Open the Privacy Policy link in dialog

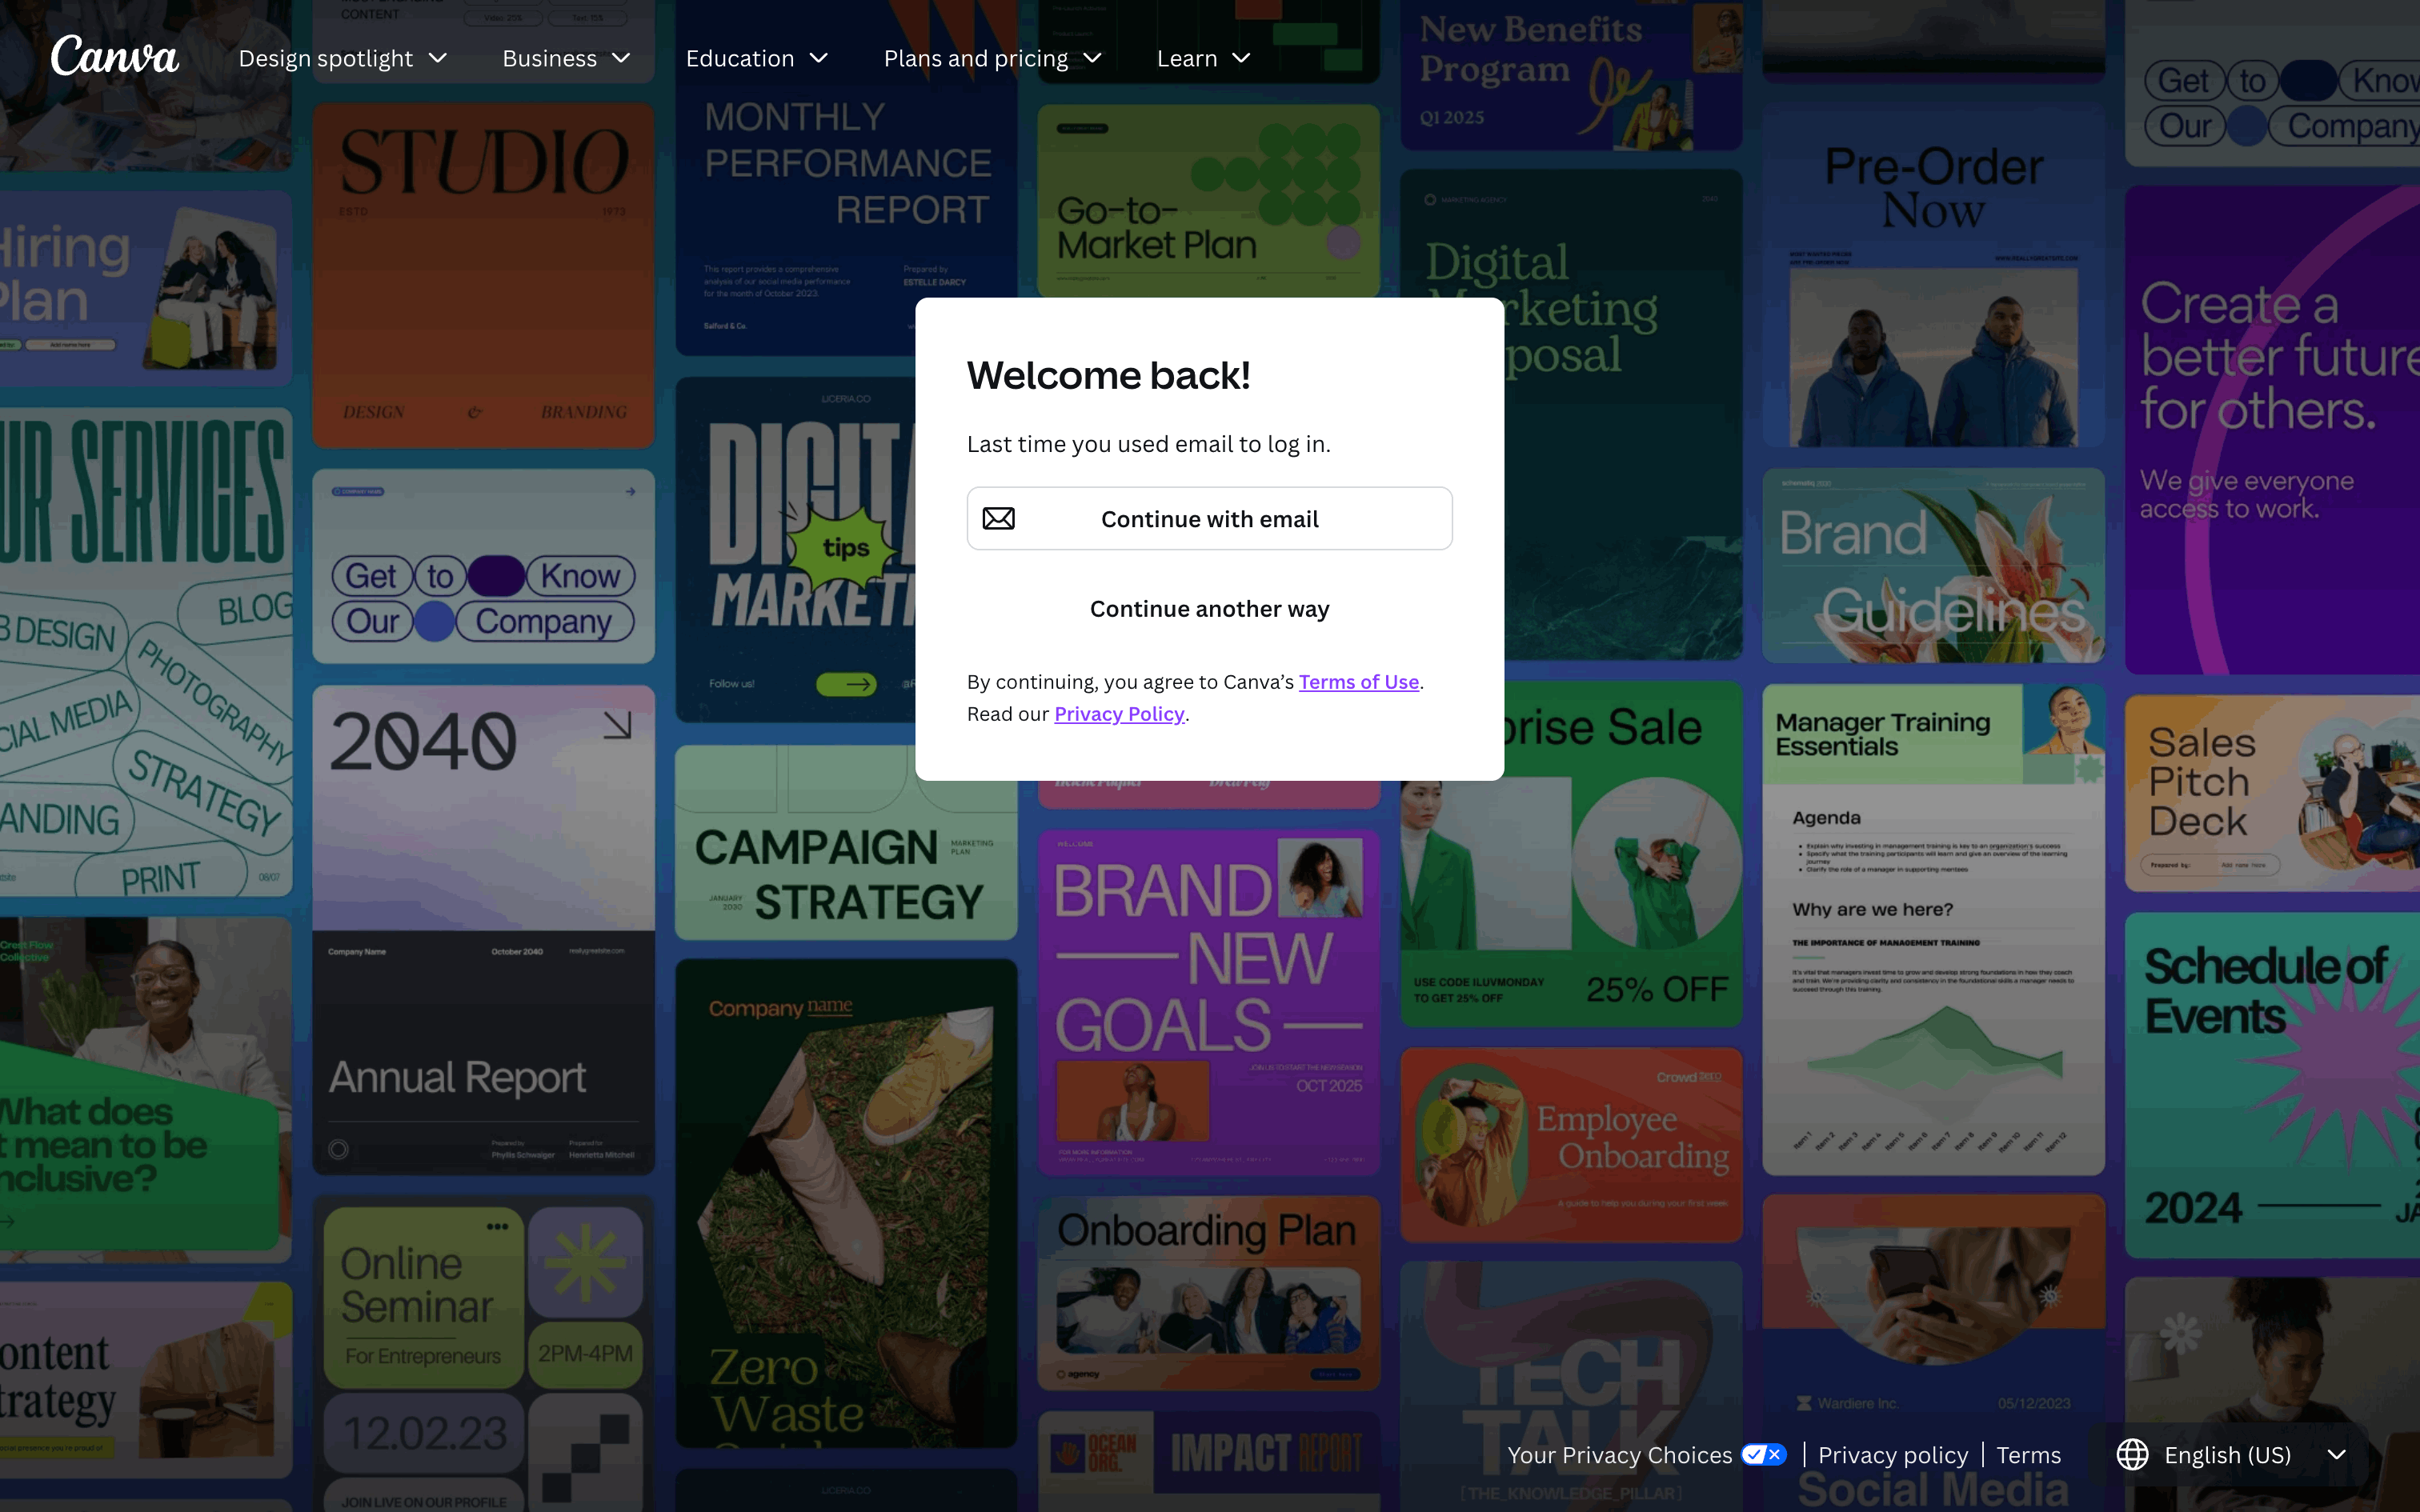(1119, 714)
